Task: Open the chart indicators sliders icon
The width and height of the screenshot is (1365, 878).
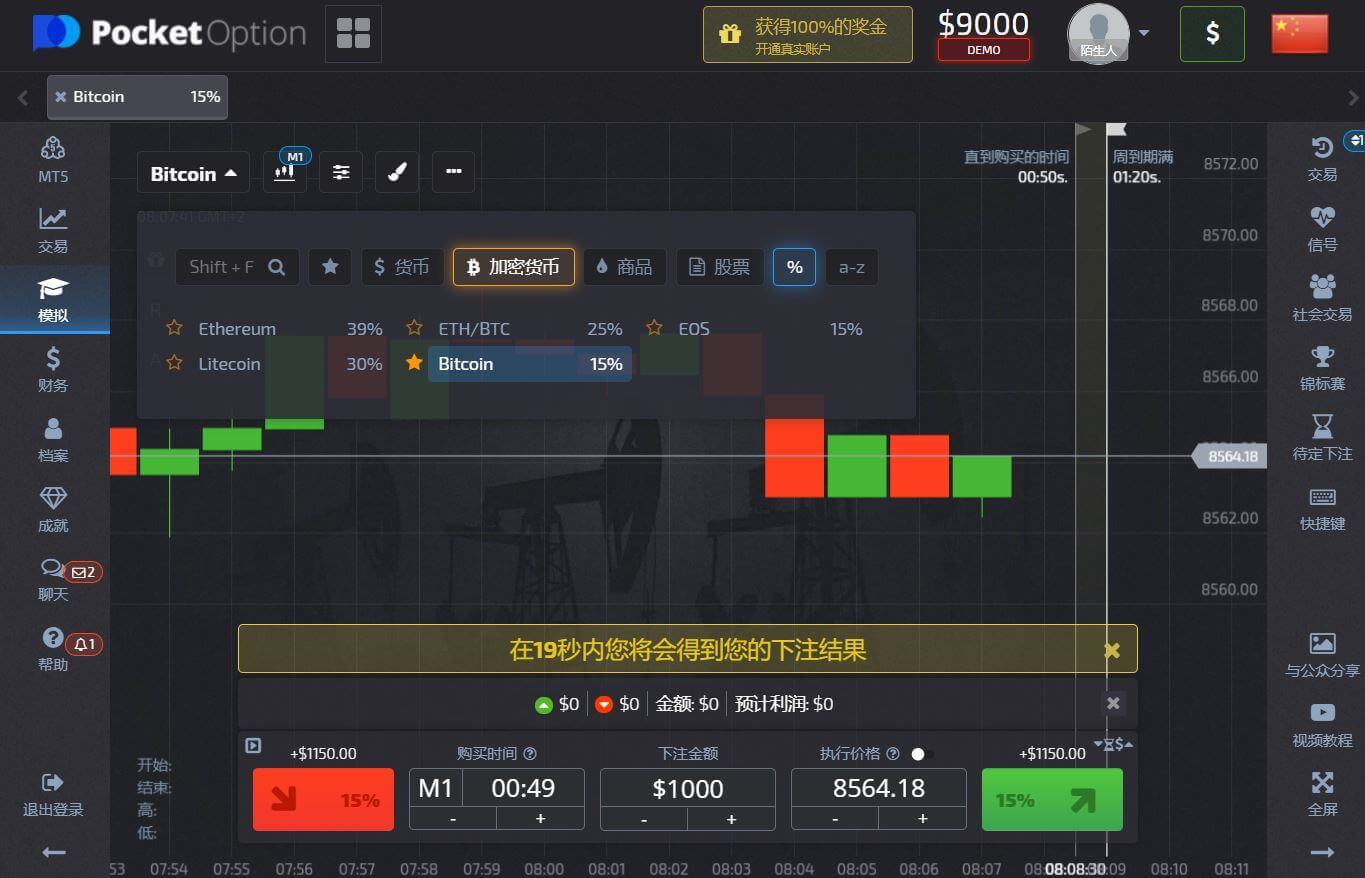Action: pyautogui.click(x=341, y=172)
